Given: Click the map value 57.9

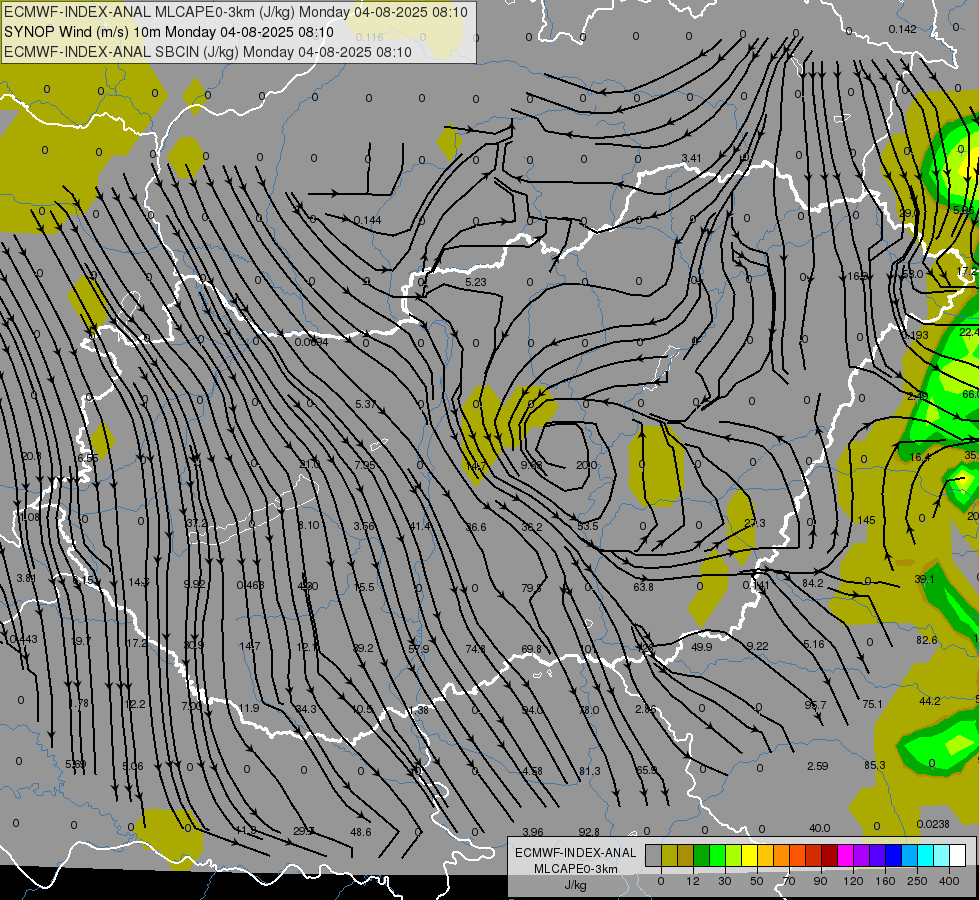Looking at the screenshot, I should 418,649.
